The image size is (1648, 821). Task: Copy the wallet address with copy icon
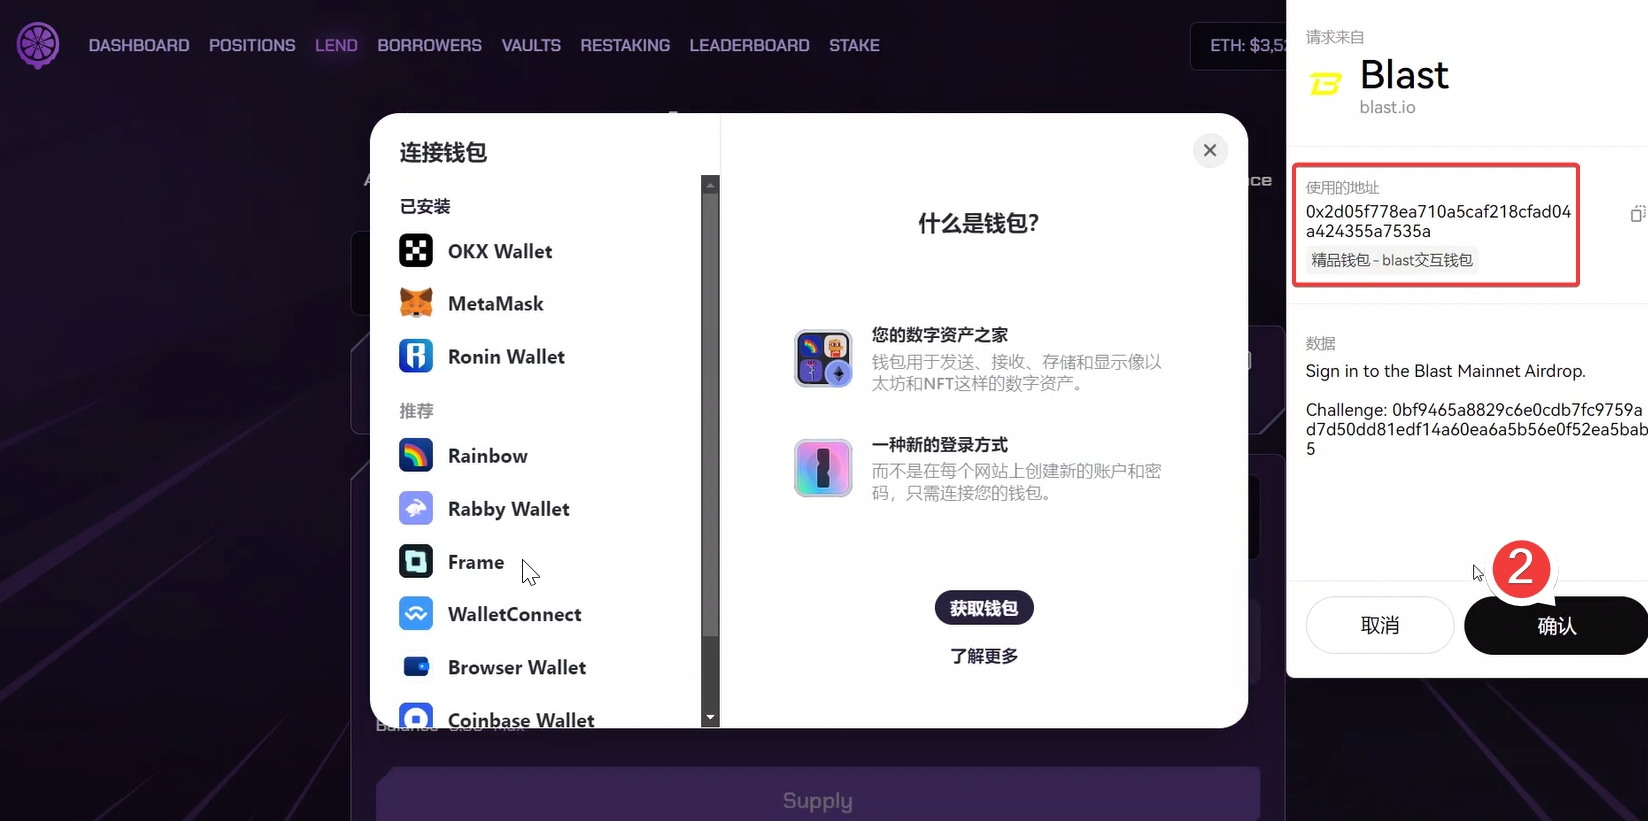tap(1636, 214)
